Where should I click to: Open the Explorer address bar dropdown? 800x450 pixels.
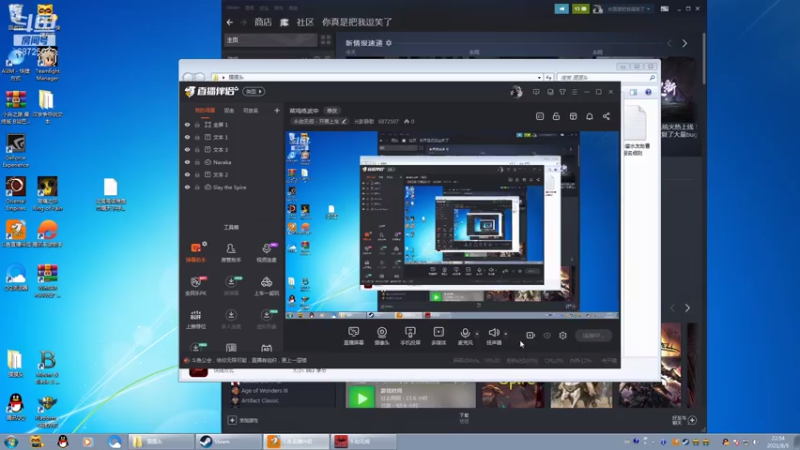pyautogui.click(x=539, y=78)
